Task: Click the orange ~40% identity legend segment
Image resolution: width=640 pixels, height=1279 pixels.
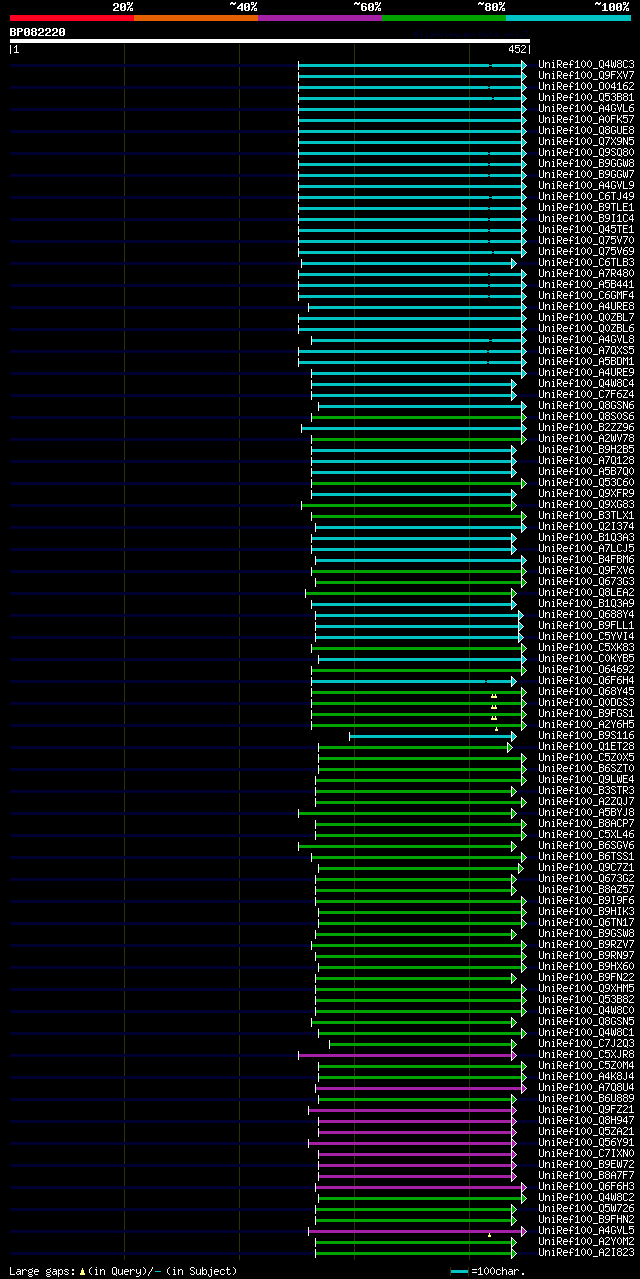Action: pyautogui.click(x=195, y=18)
